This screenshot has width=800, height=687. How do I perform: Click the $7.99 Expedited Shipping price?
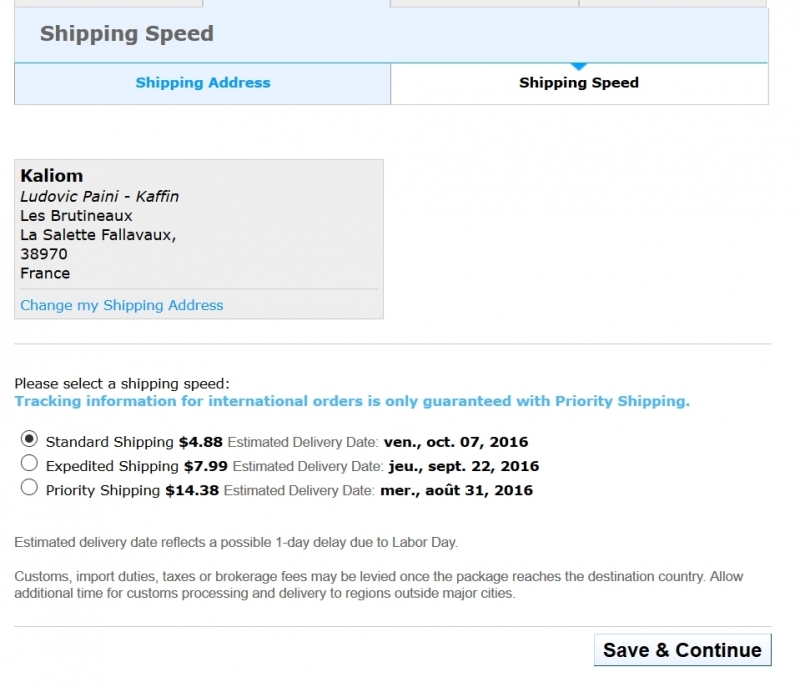[205, 466]
